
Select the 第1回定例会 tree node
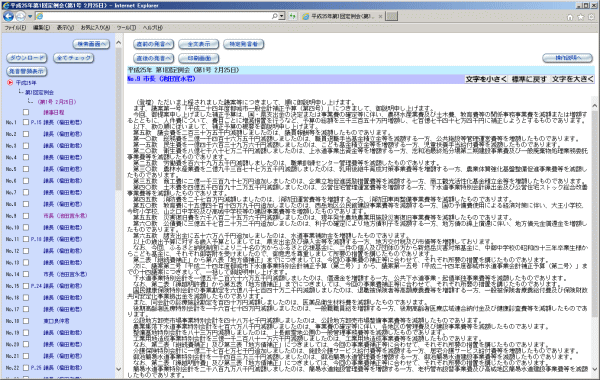tap(39, 93)
